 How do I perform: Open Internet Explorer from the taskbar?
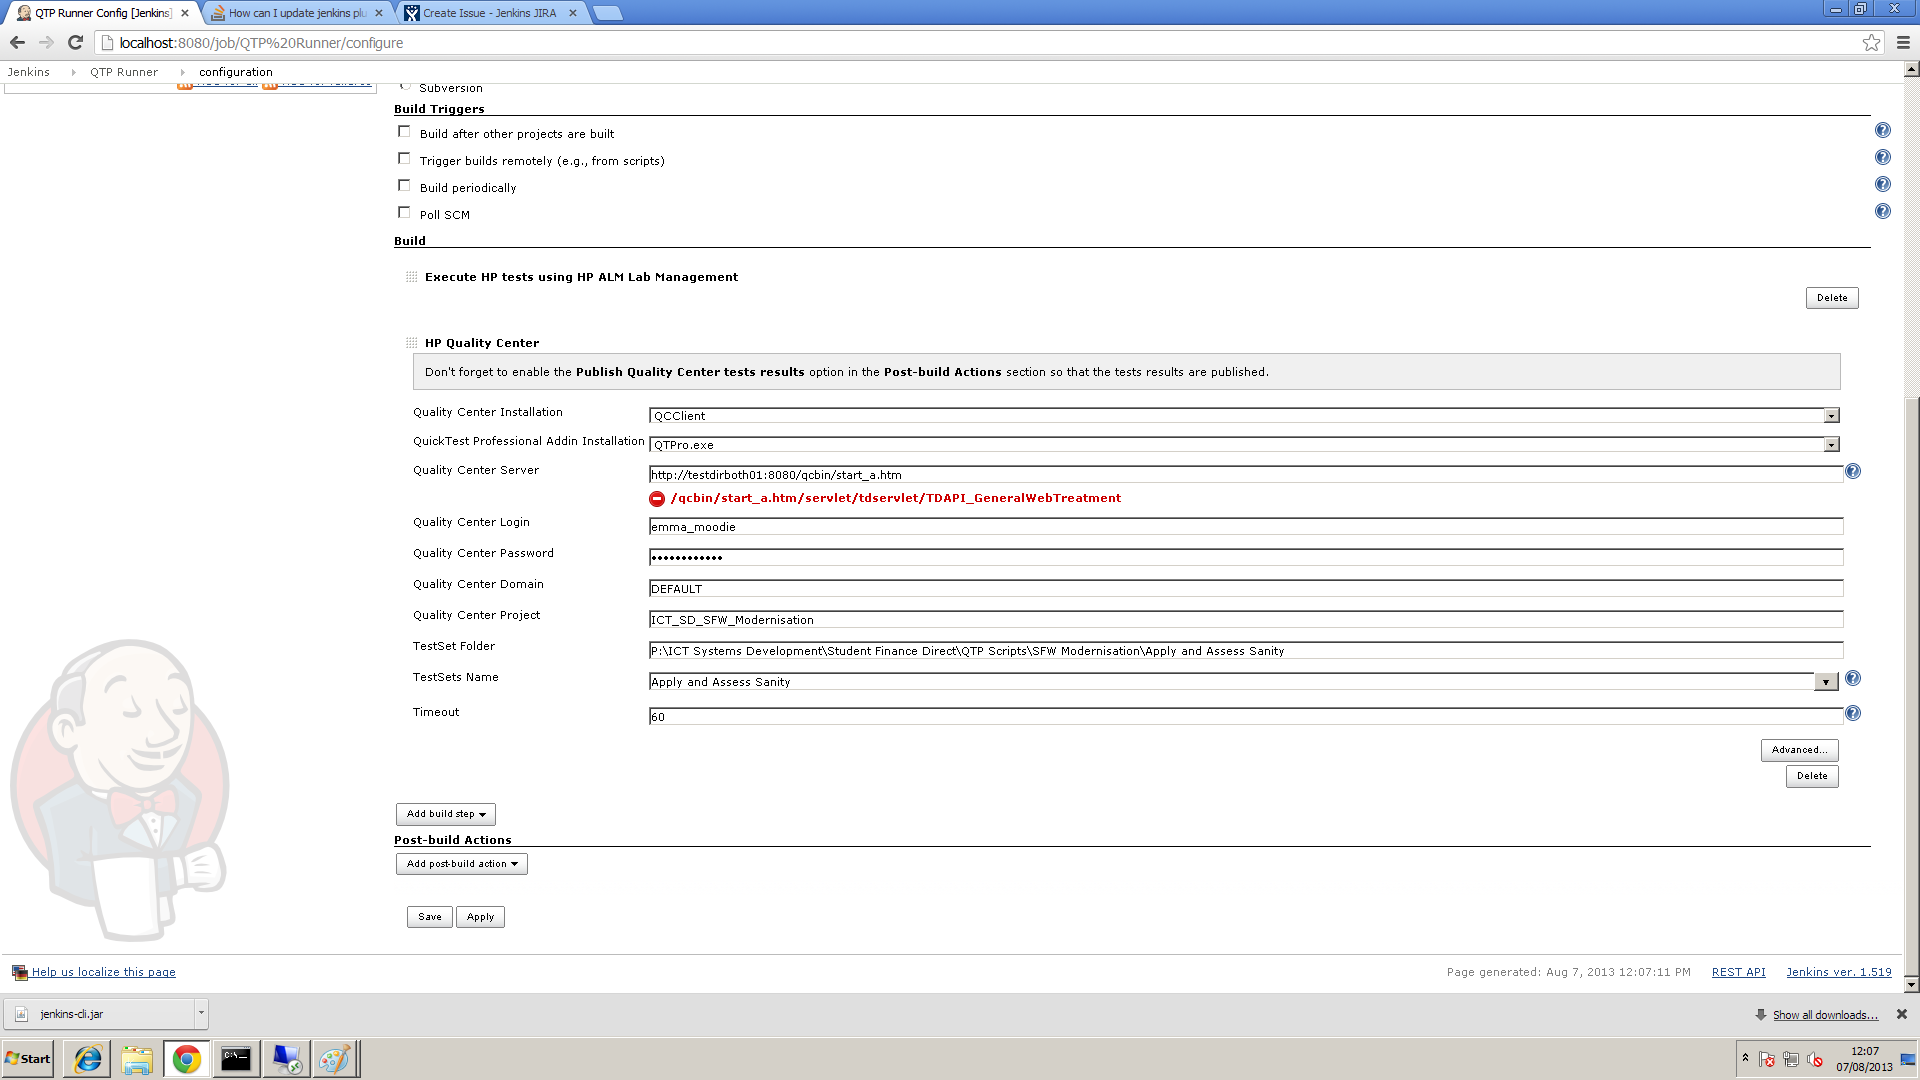(x=88, y=1059)
